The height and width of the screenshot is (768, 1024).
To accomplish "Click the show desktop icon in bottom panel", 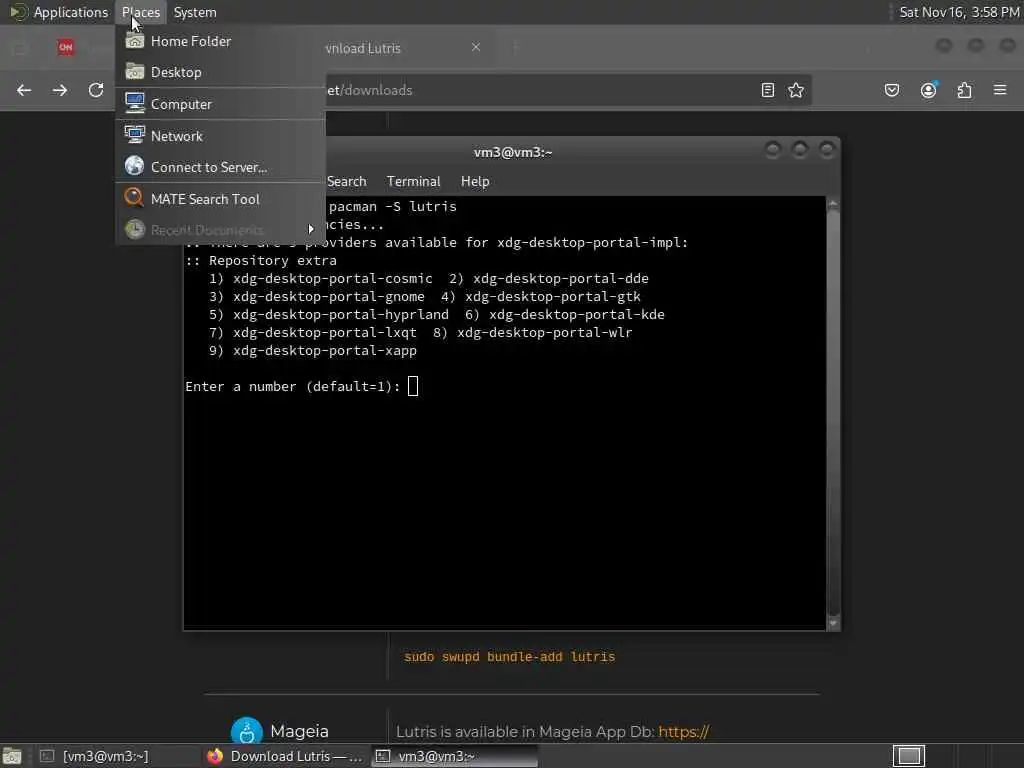I will click(x=12, y=756).
